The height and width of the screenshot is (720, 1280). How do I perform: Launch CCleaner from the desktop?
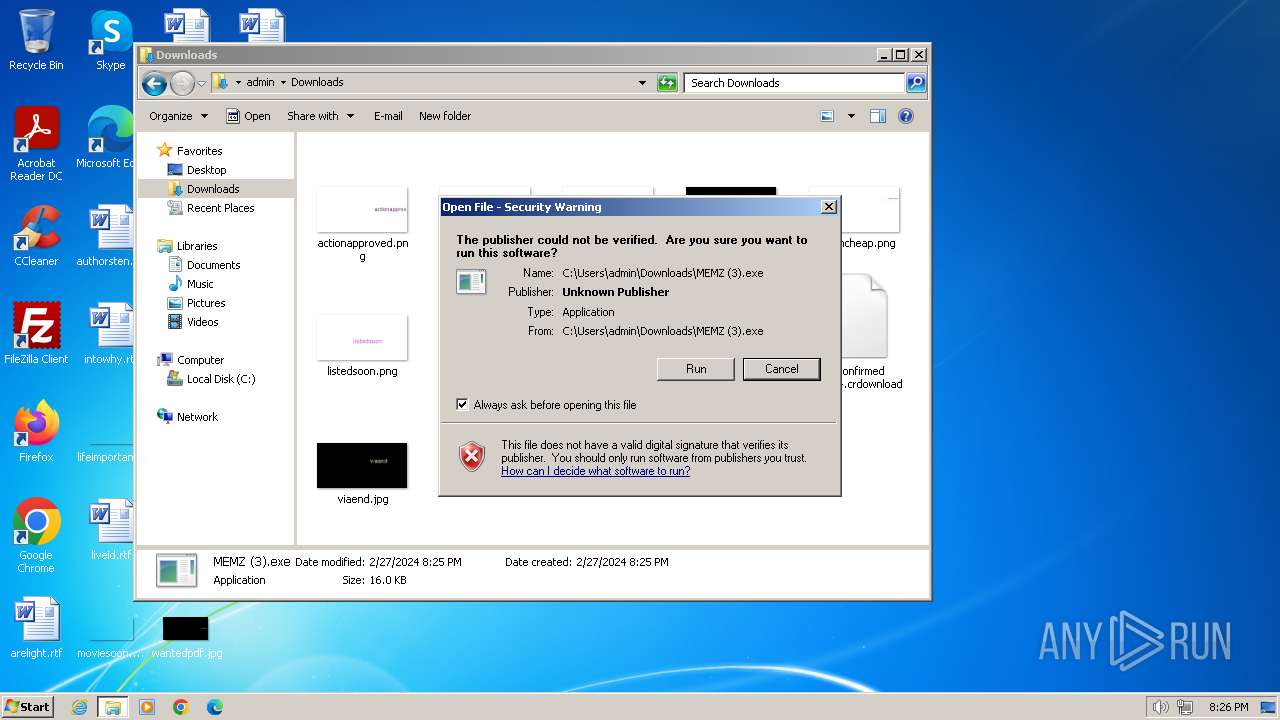tap(36, 236)
